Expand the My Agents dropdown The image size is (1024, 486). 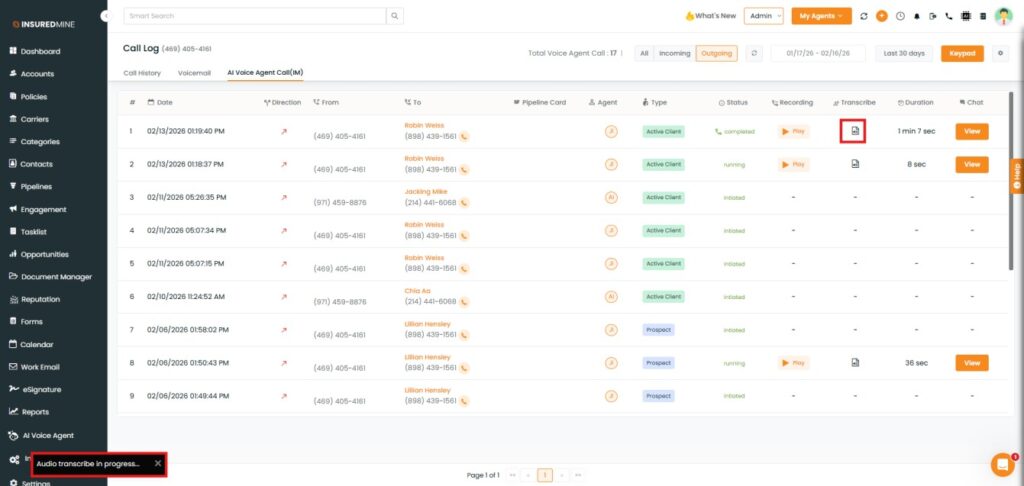[820, 16]
